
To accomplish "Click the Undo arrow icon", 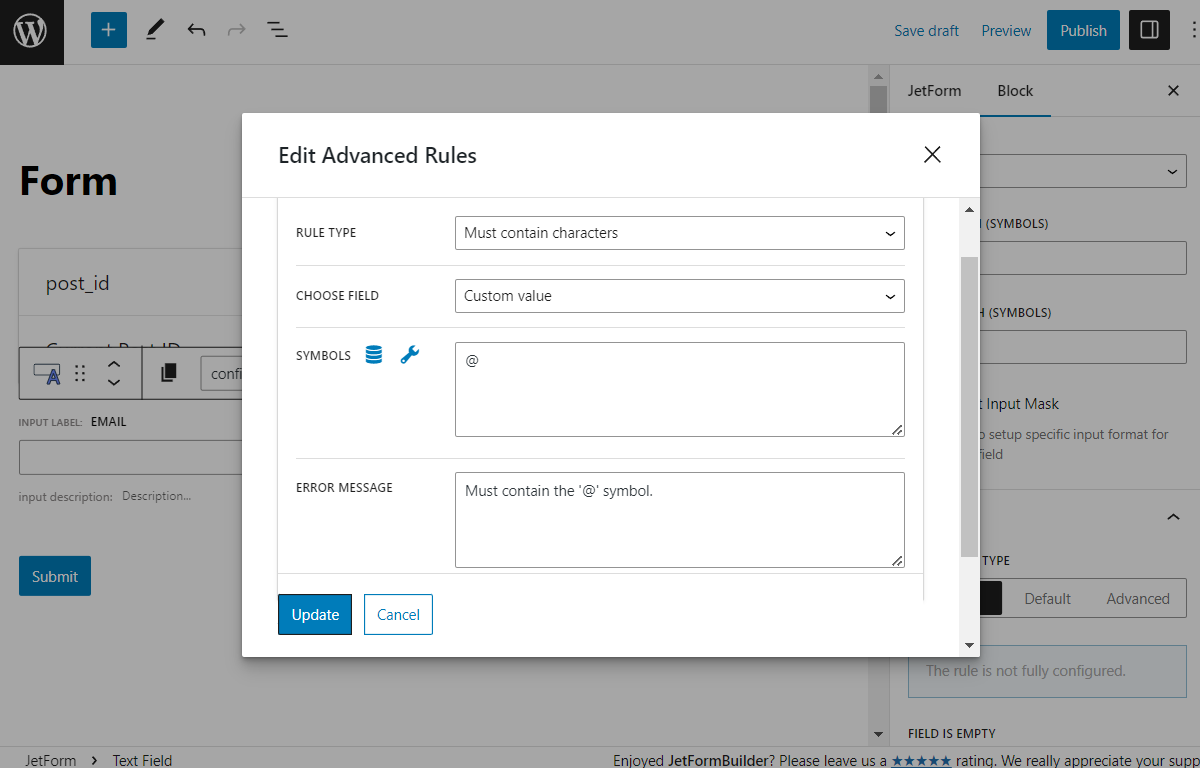I will tap(196, 30).
